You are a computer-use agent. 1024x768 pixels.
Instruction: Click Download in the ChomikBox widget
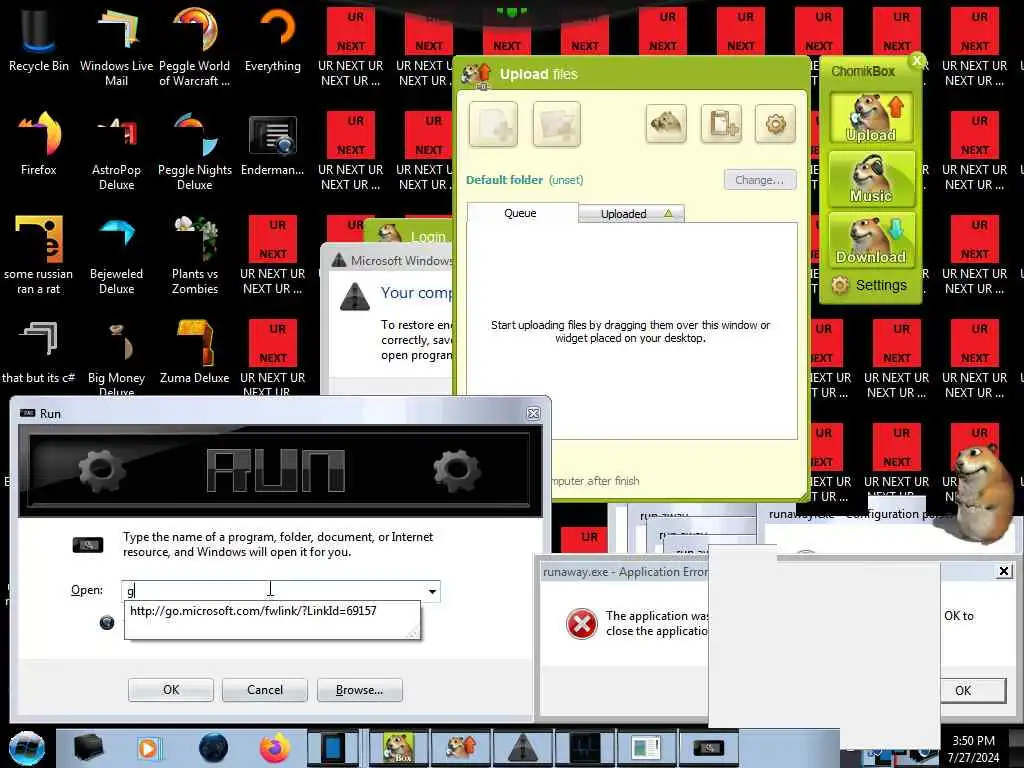pyautogui.click(x=871, y=240)
